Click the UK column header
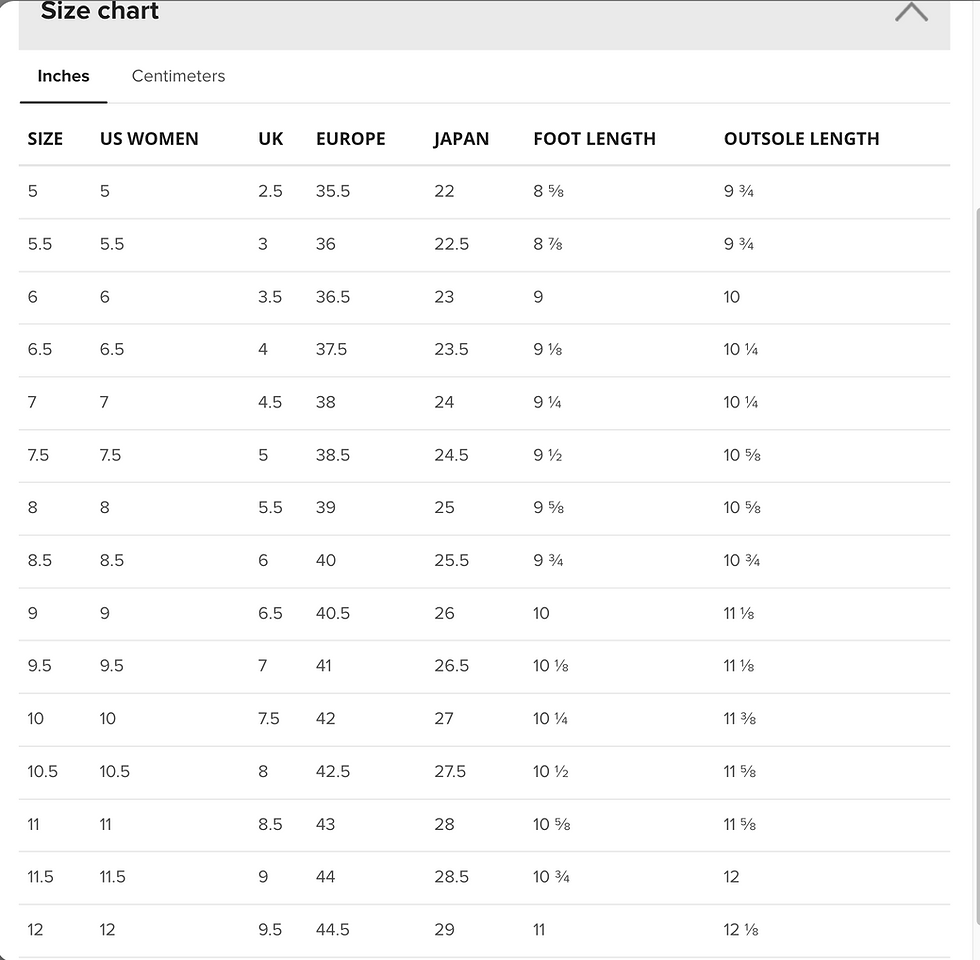This screenshot has width=980, height=960. coord(271,139)
